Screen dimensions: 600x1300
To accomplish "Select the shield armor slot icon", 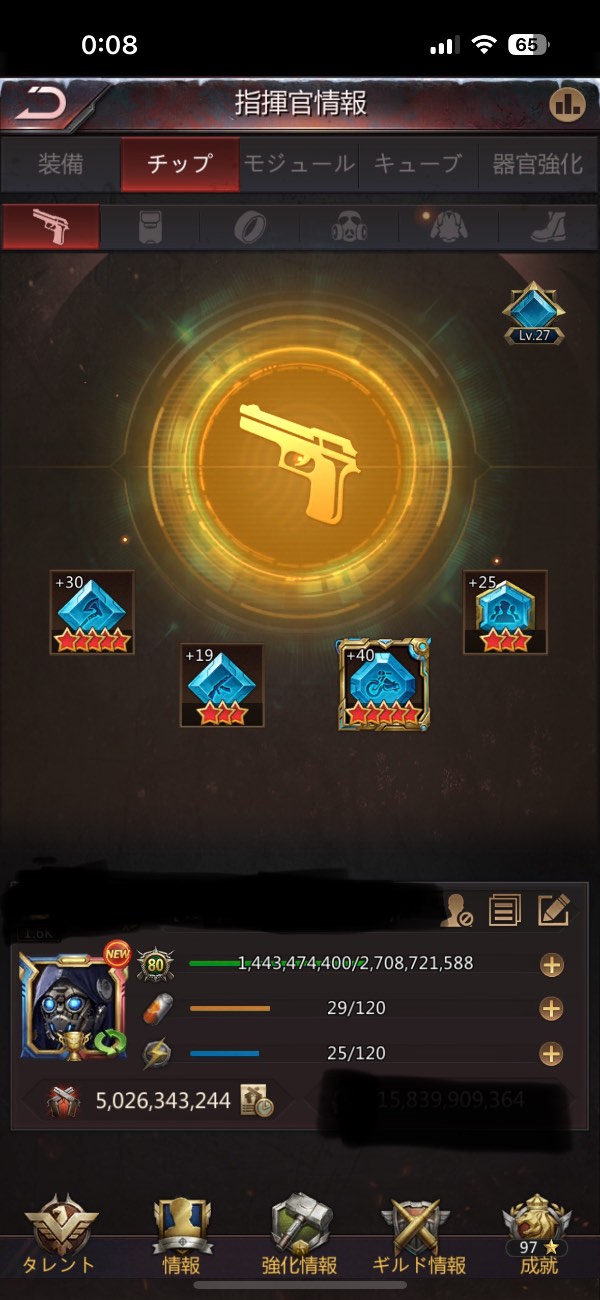I will (x=152, y=227).
